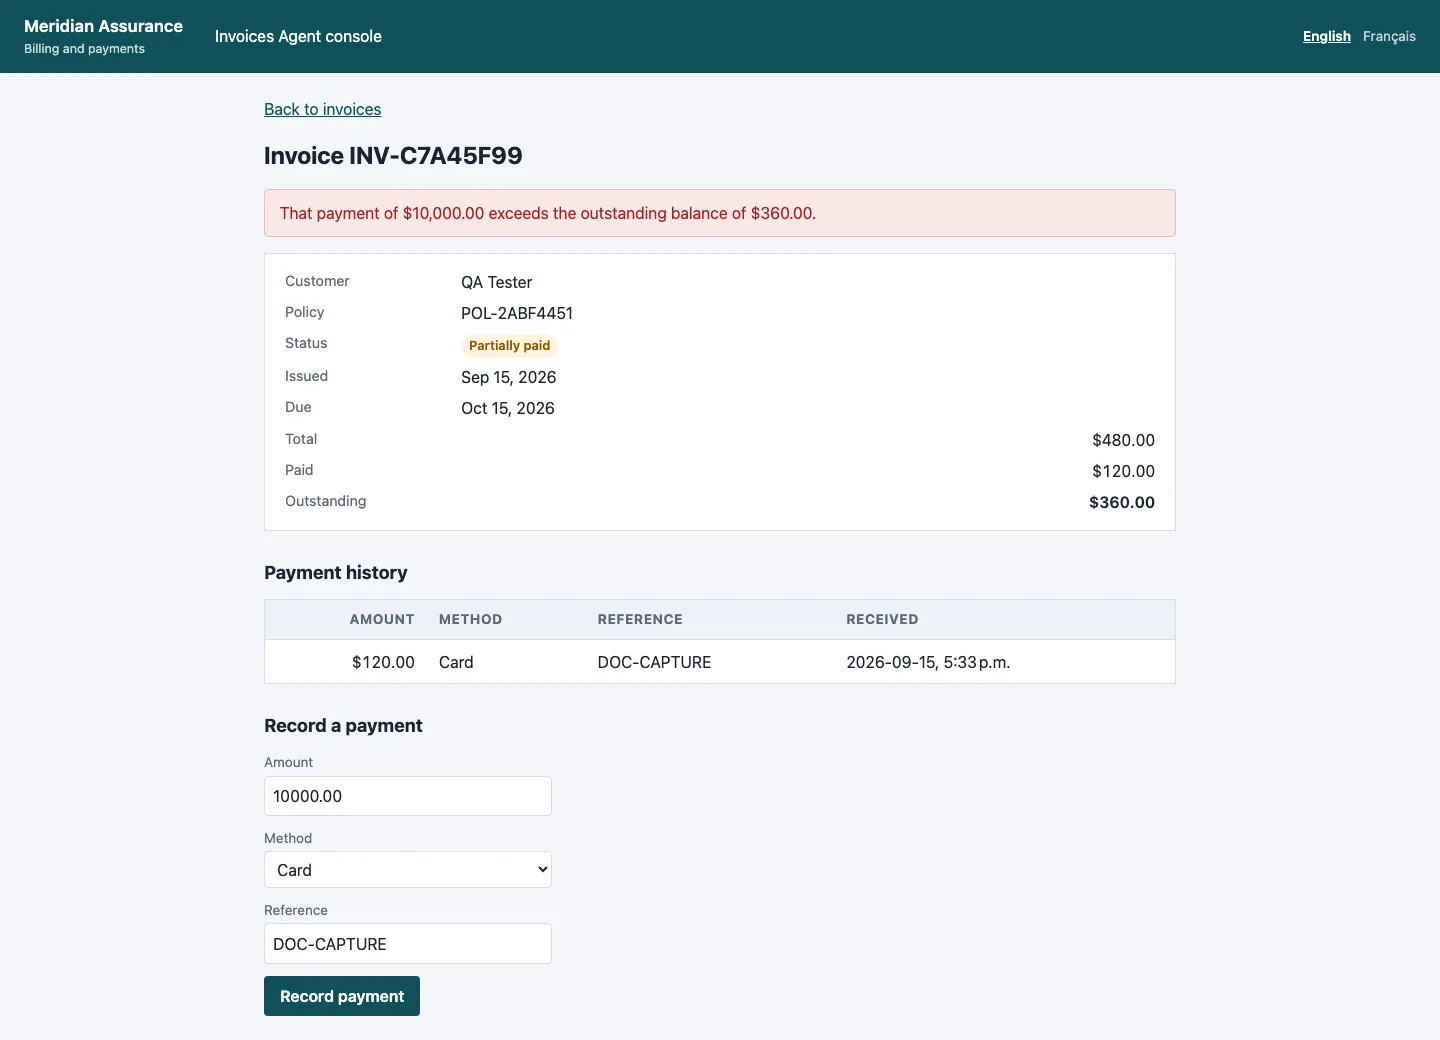
Task: Click the issued date Sep 15, 2026
Action: point(509,377)
